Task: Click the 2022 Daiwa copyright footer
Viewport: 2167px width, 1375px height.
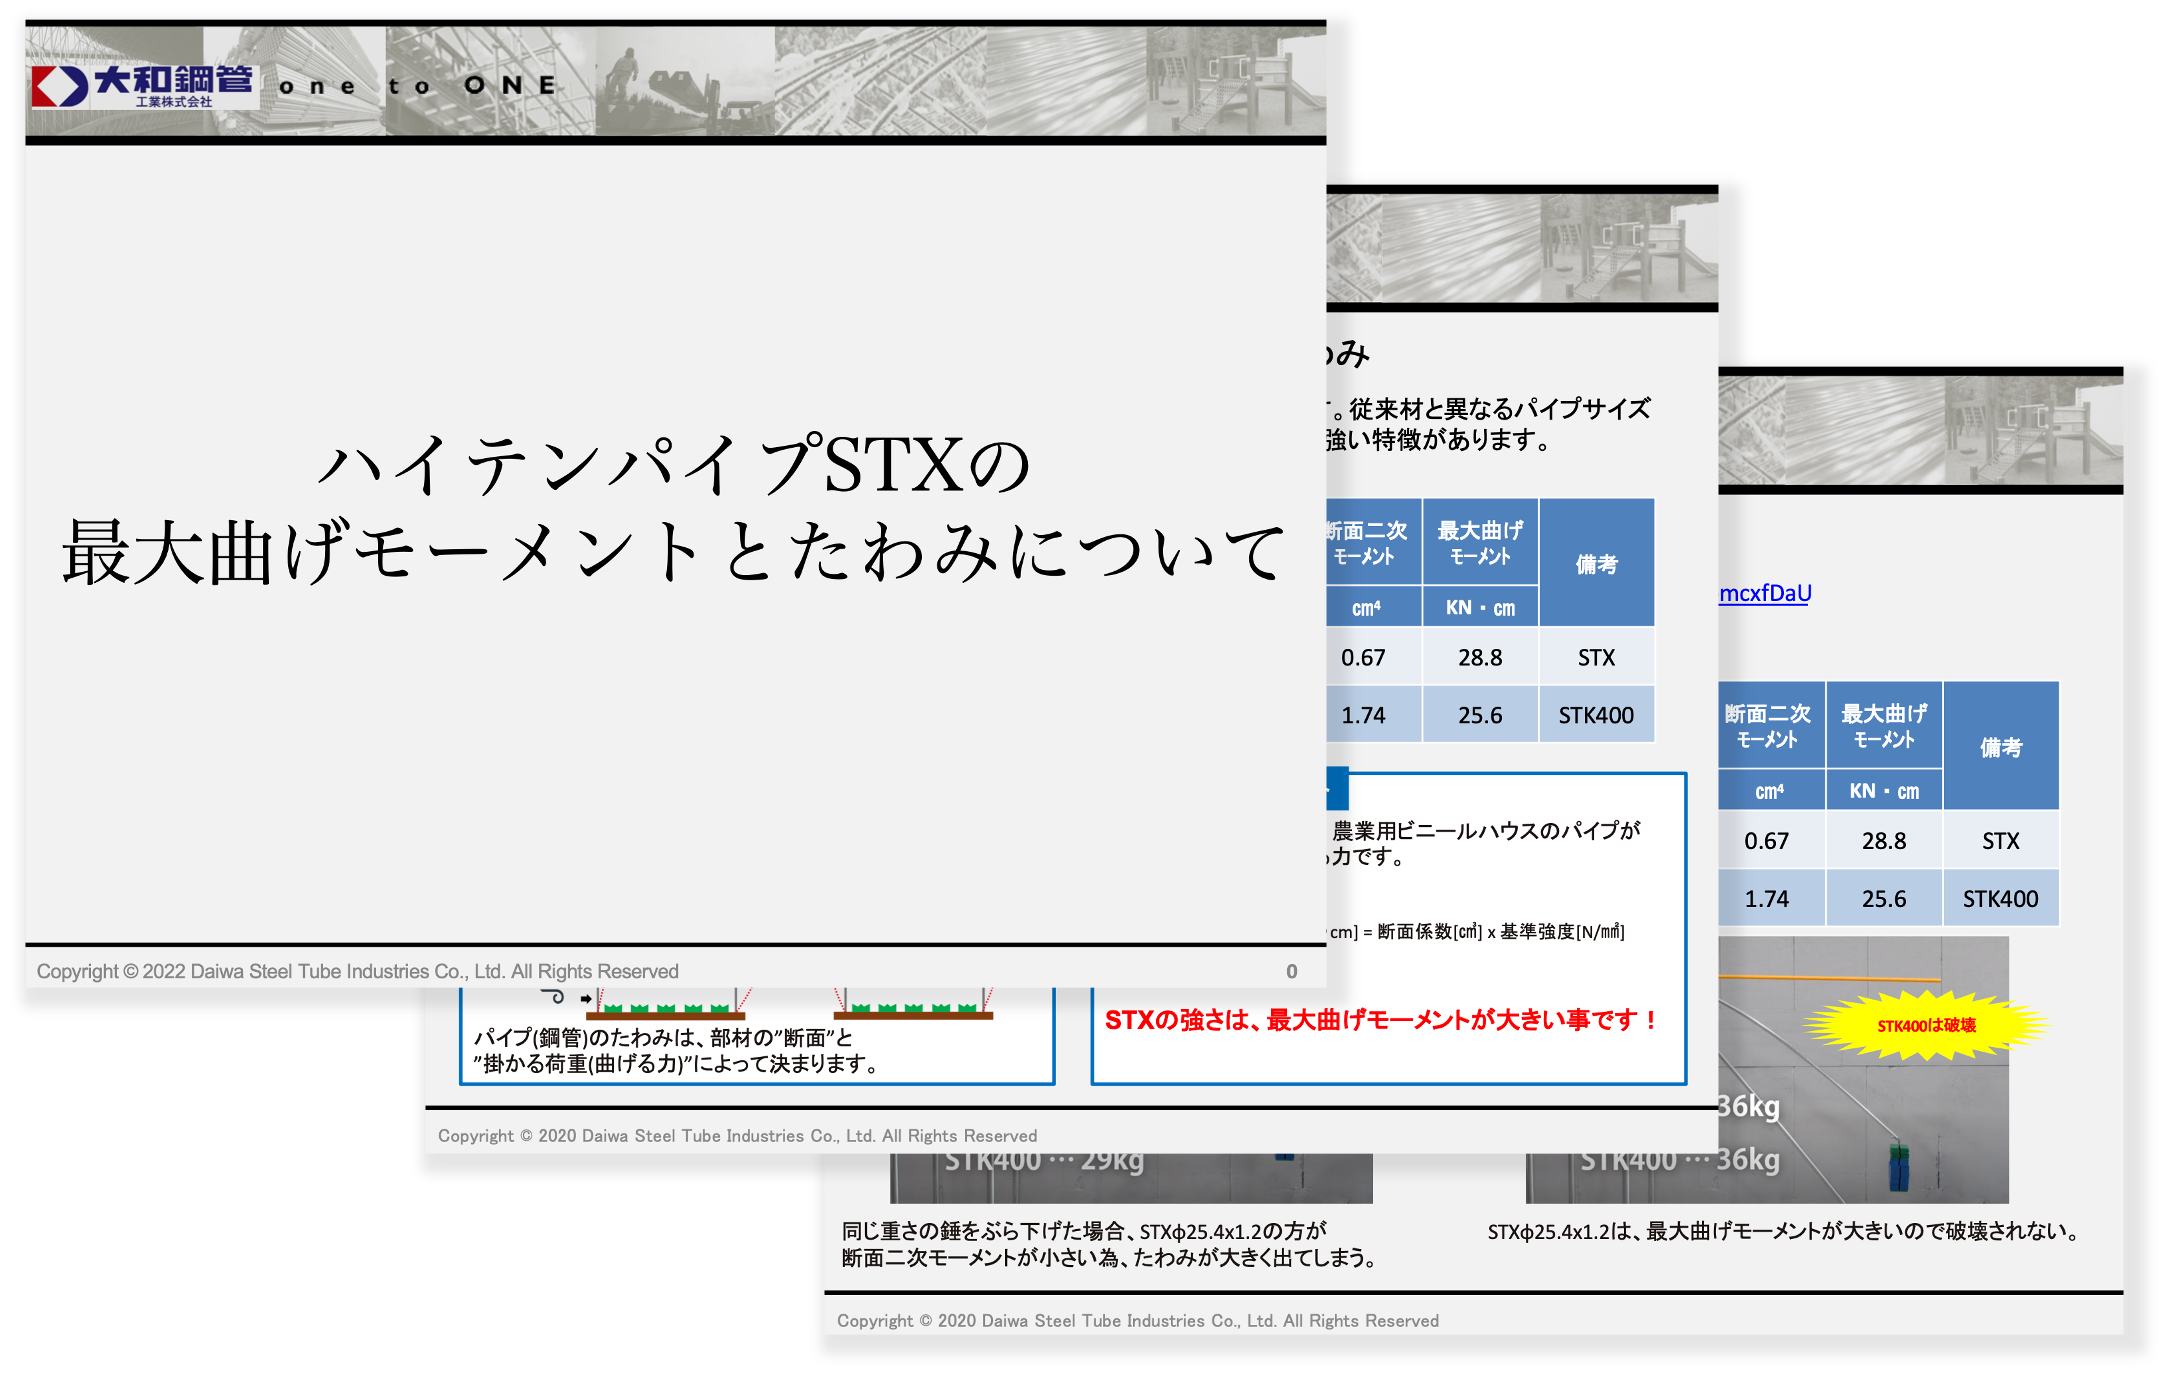Action: (357, 971)
